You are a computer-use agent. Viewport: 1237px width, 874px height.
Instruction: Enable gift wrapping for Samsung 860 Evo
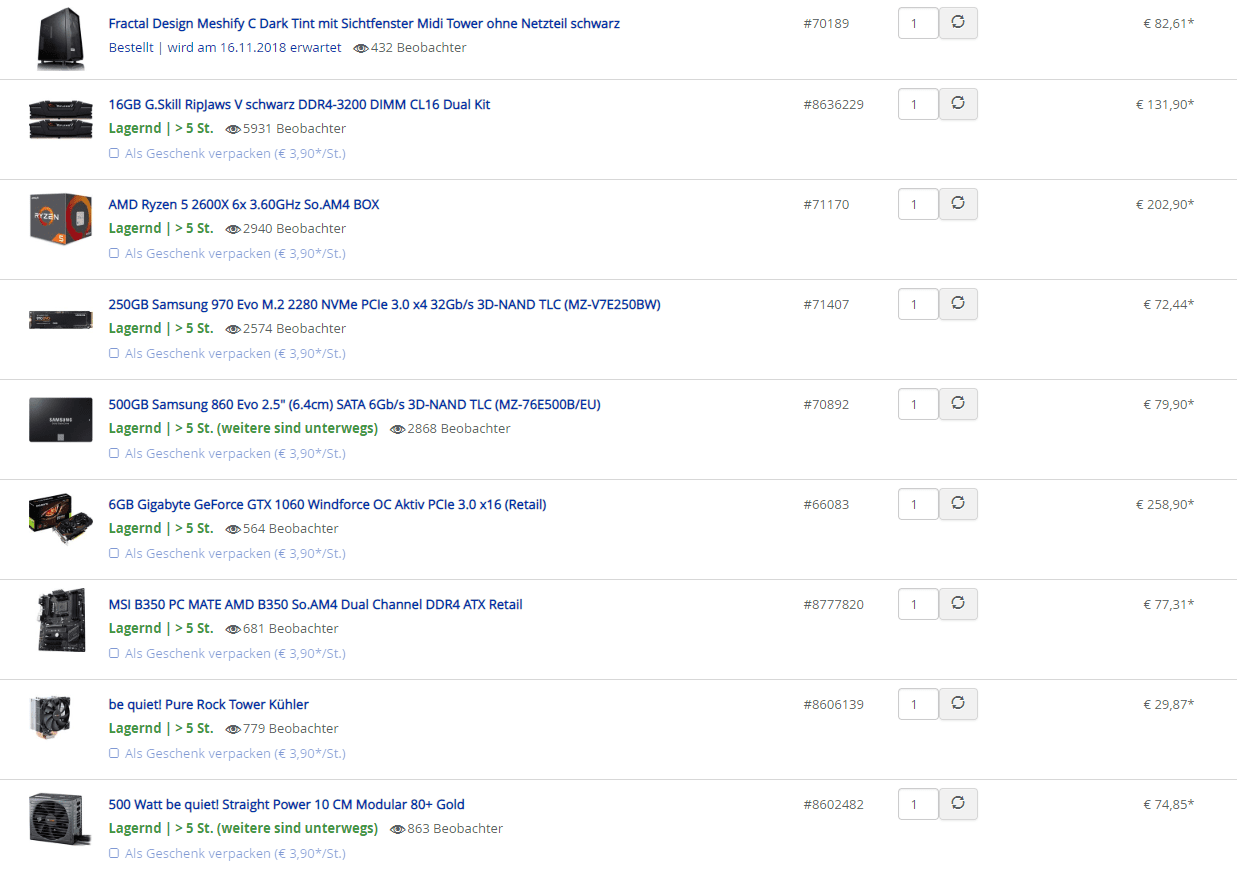click(x=114, y=453)
